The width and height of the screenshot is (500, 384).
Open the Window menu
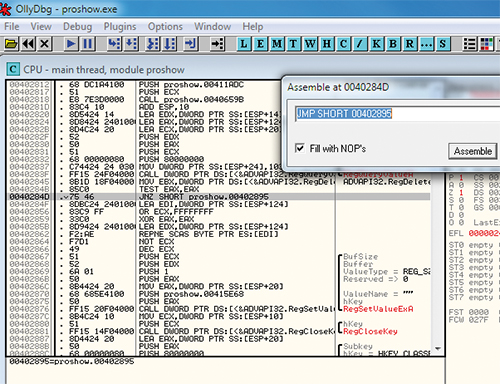pyautogui.click(x=213, y=26)
